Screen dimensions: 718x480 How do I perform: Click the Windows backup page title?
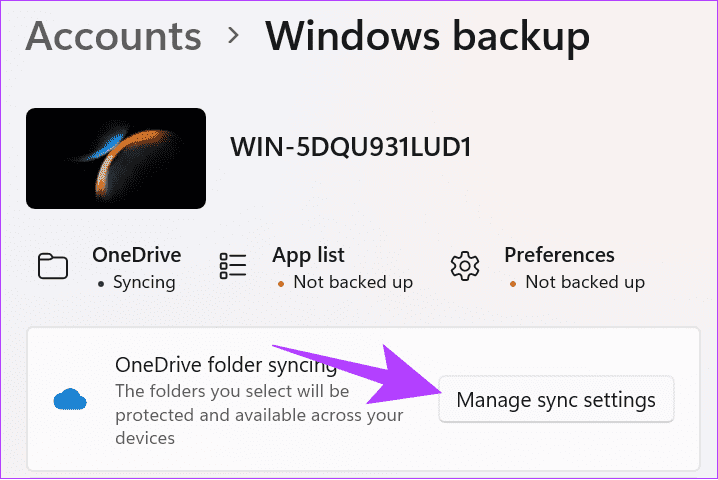(427, 36)
